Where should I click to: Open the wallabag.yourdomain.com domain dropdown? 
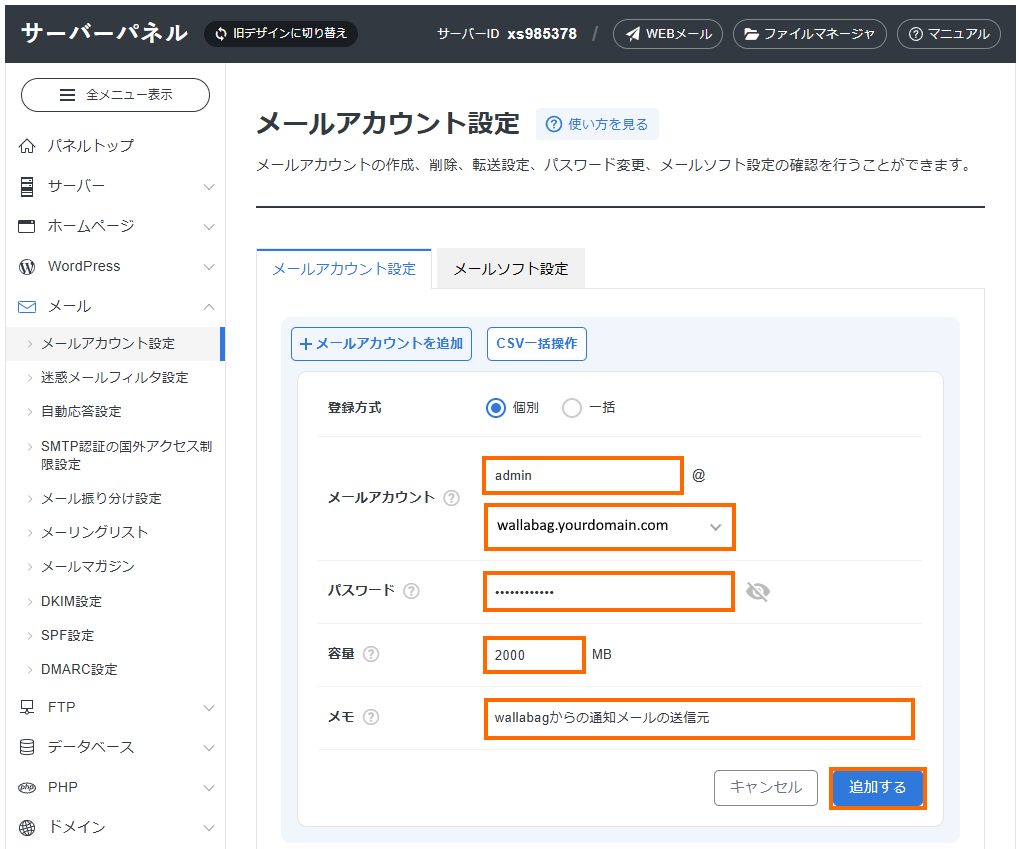[610, 527]
